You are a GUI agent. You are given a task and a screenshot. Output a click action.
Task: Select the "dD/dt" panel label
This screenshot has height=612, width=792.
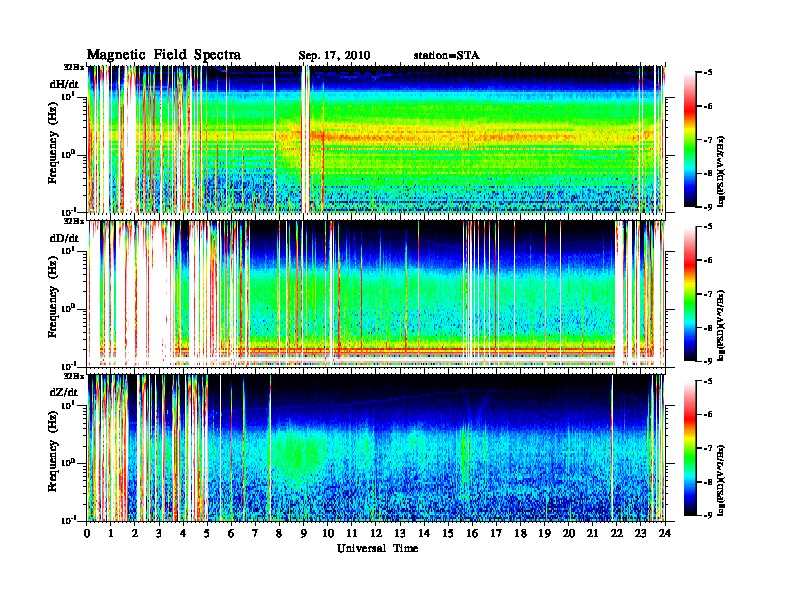point(64,238)
